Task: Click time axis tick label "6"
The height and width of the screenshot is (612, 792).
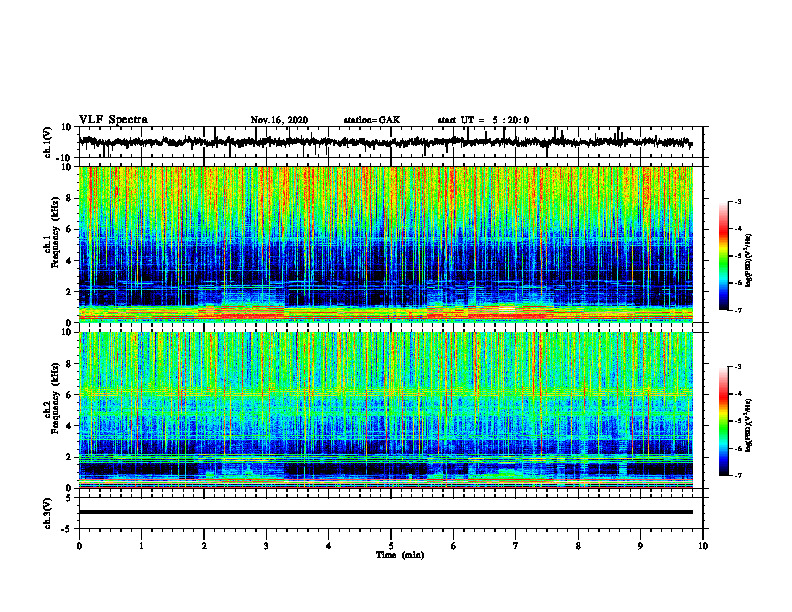Action: 454,546
